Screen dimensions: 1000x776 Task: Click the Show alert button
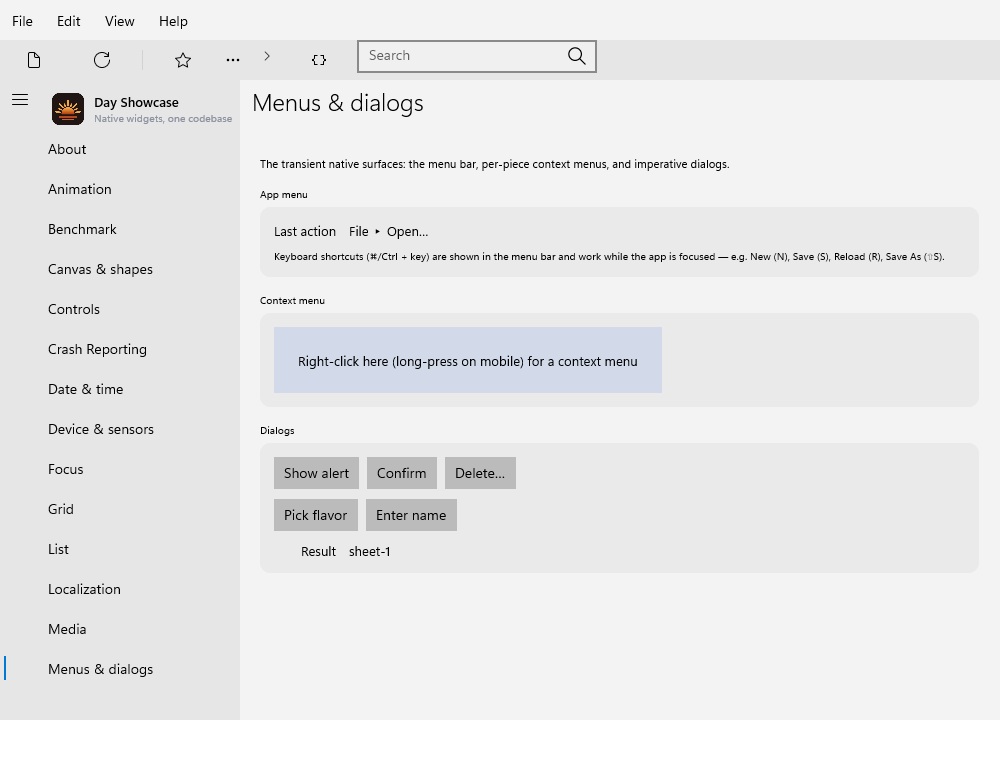(x=316, y=473)
